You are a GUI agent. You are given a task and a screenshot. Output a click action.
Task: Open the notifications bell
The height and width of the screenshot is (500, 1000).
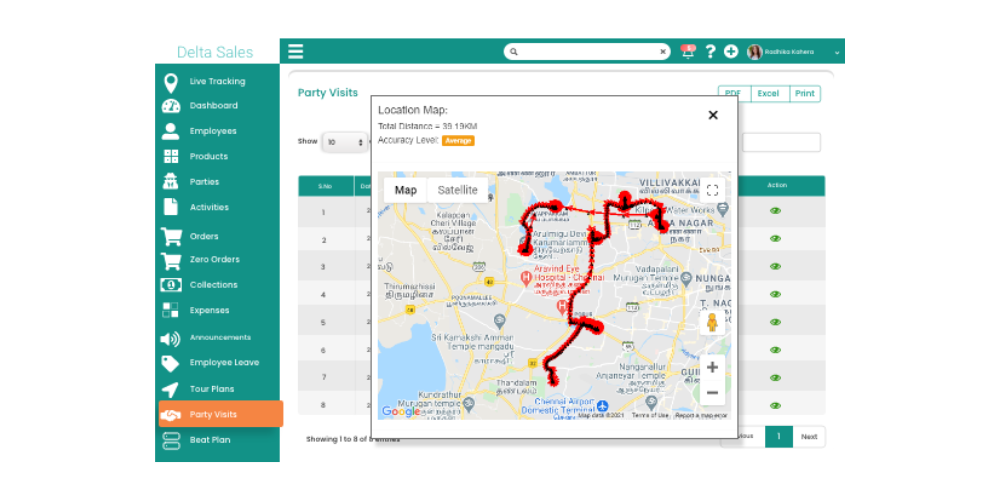coord(688,51)
